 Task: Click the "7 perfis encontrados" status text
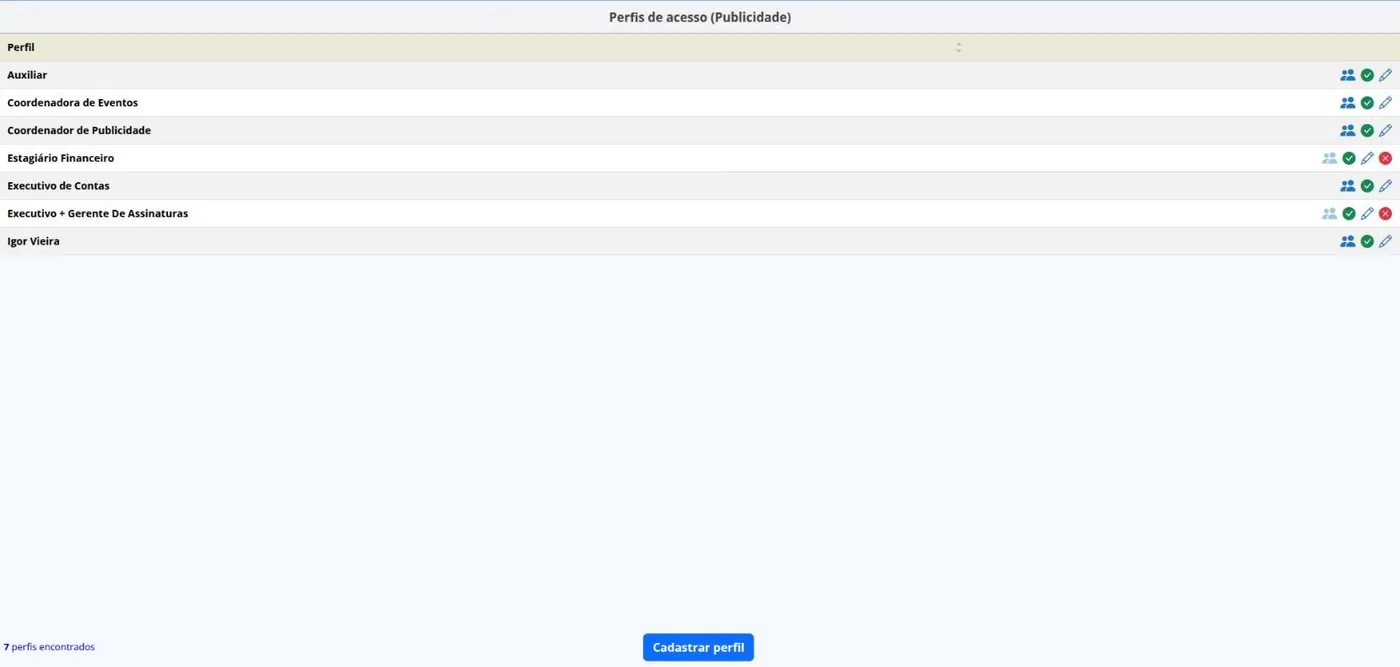tap(49, 647)
